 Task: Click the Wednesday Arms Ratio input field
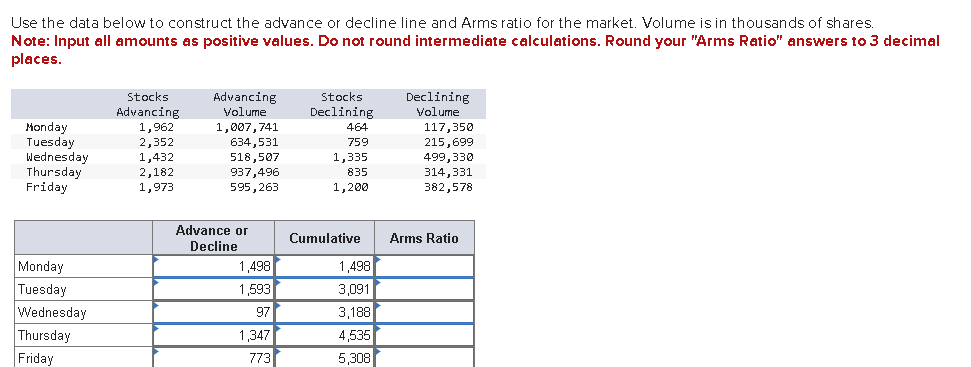(425, 312)
